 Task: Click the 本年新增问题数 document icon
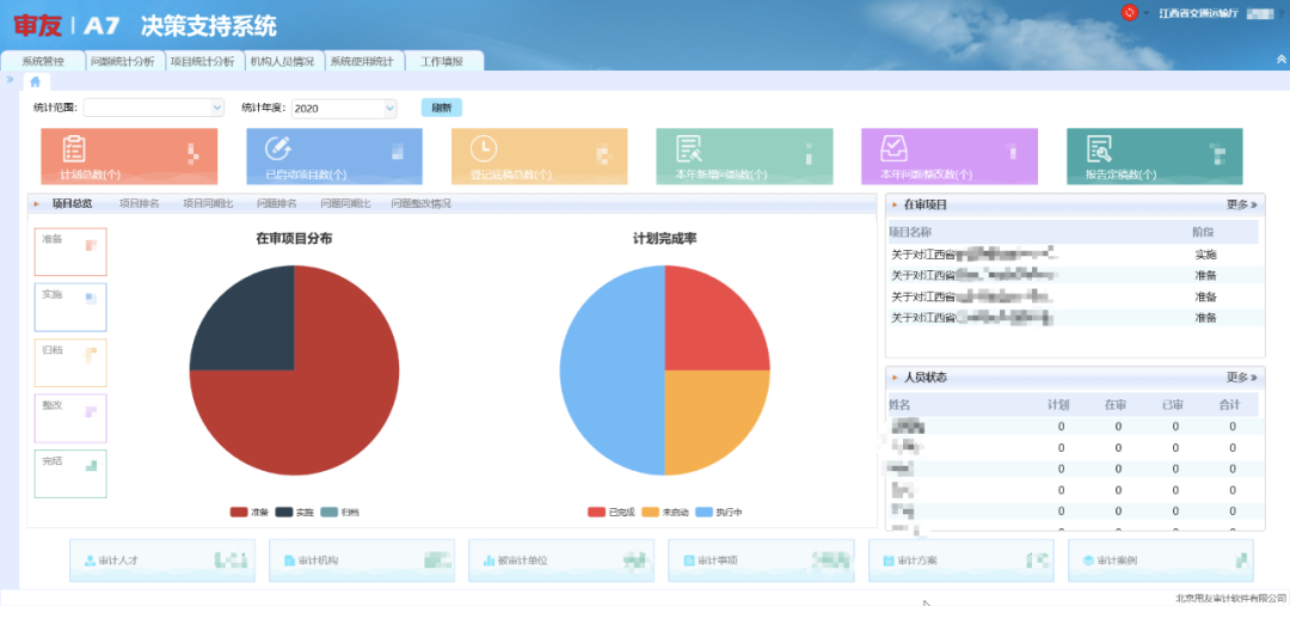coord(689,149)
